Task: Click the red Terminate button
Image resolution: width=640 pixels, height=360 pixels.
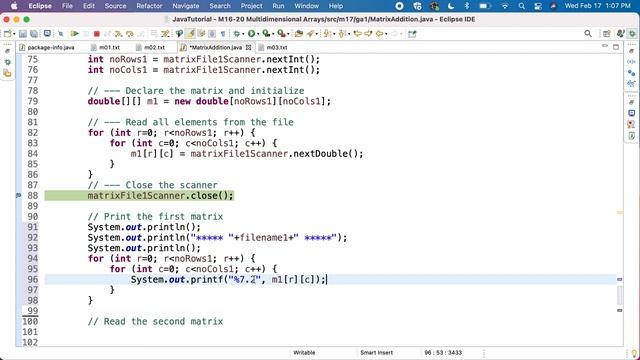Action: tap(97, 34)
